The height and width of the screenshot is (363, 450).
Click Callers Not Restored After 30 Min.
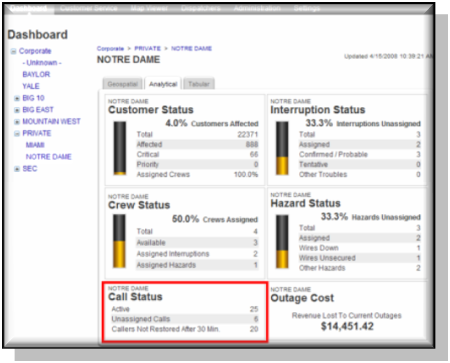point(185,329)
